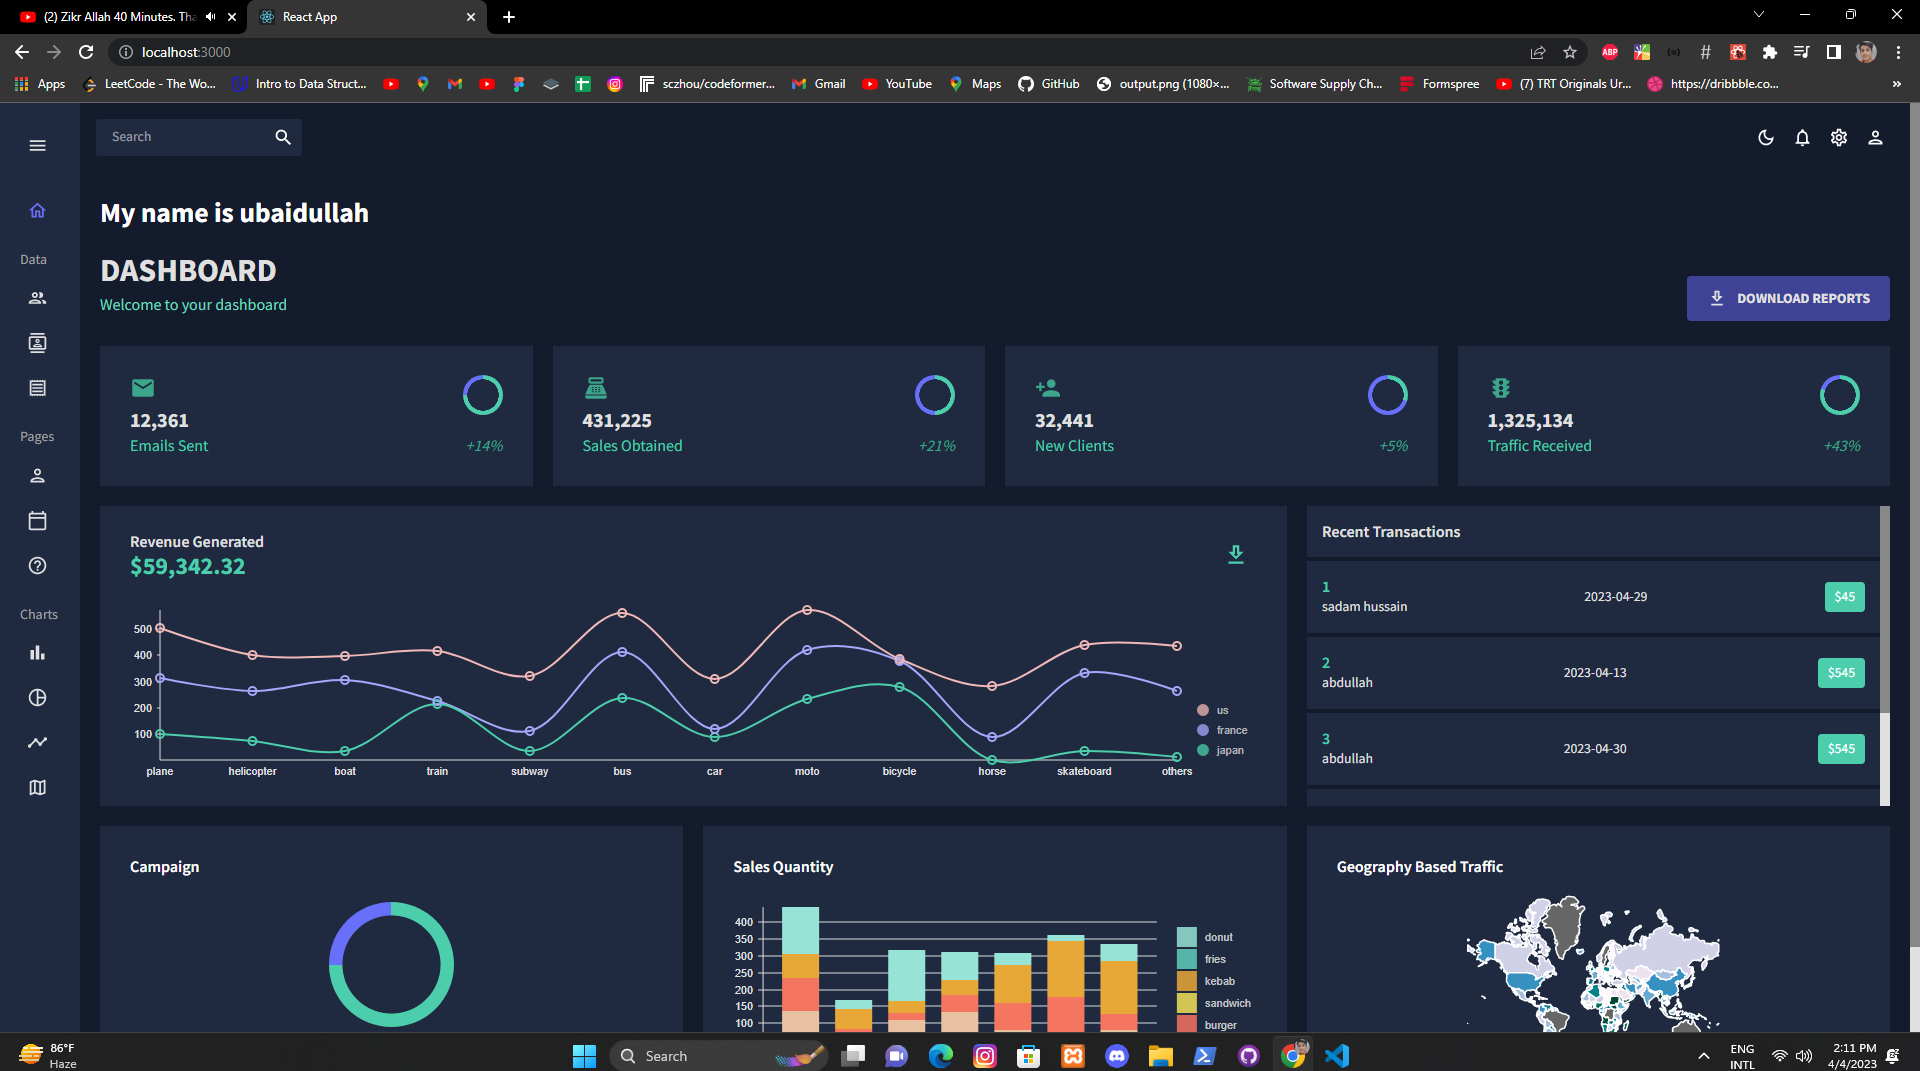Open user profile icon in top bar

pos(1876,138)
